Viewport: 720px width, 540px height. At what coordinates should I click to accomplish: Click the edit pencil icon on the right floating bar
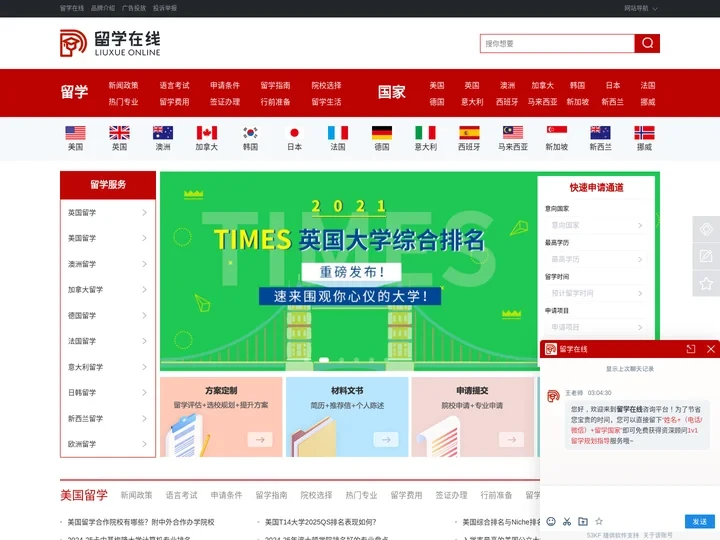(x=706, y=256)
